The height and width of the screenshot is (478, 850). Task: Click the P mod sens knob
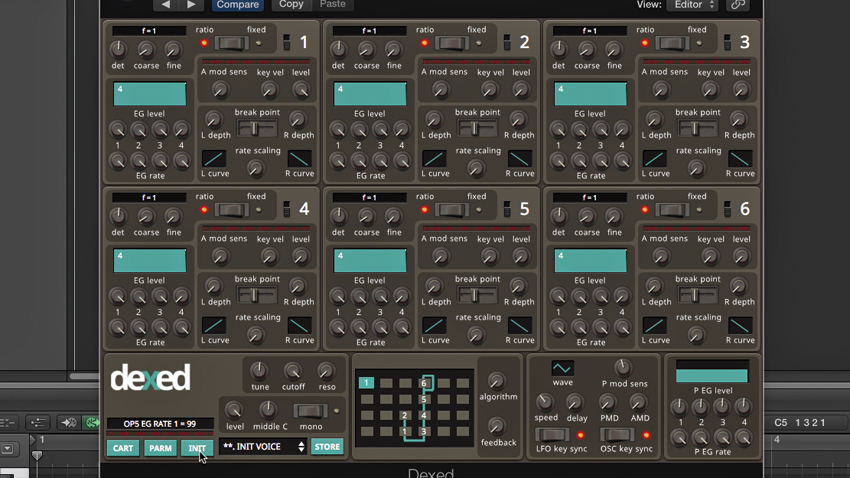tap(623, 367)
